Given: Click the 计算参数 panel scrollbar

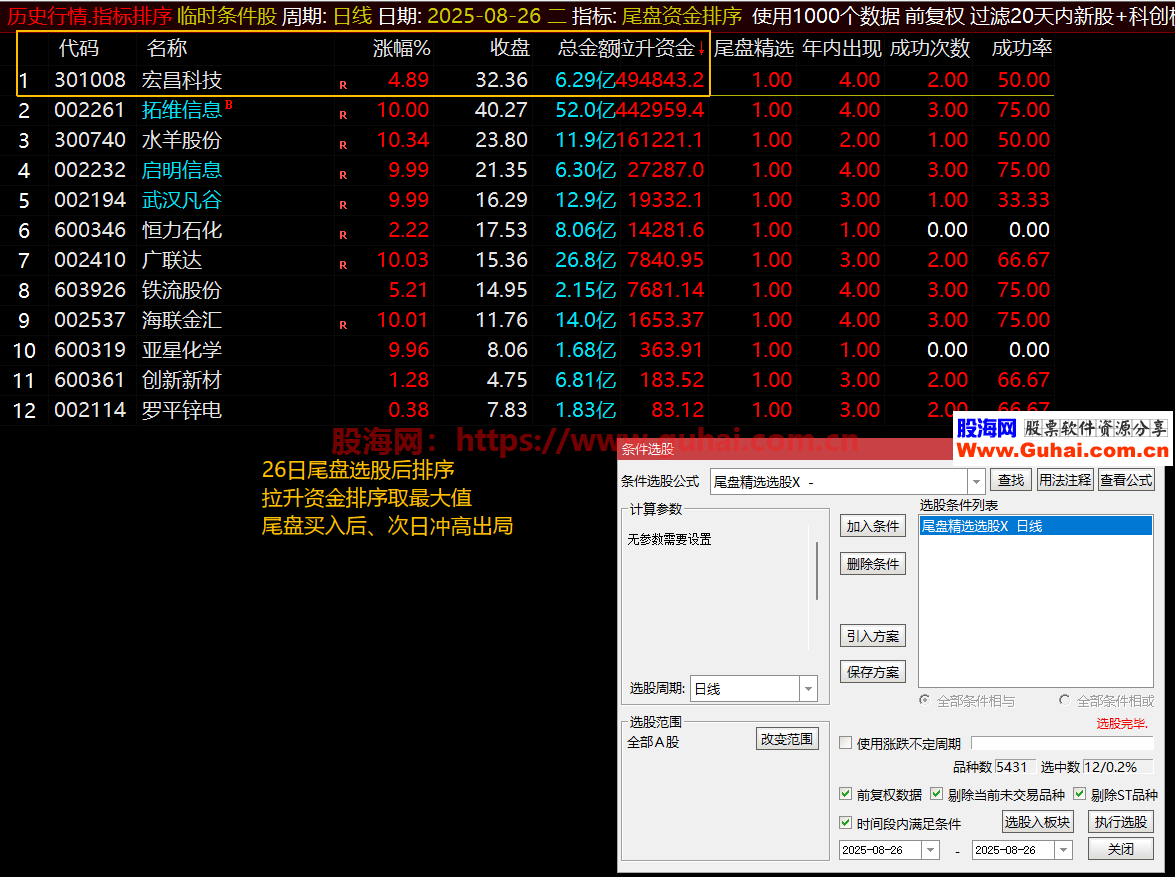Looking at the screenshot, I should tap(816, 570).
